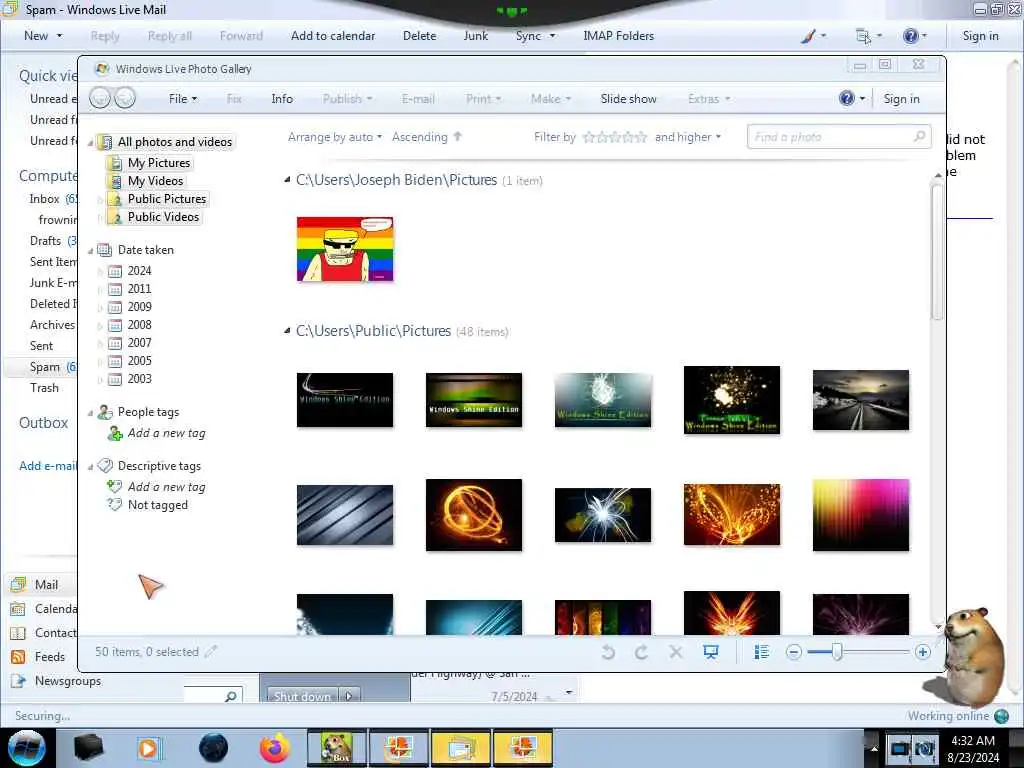Click the hamster Box taskbar button

tap(337, 748)
